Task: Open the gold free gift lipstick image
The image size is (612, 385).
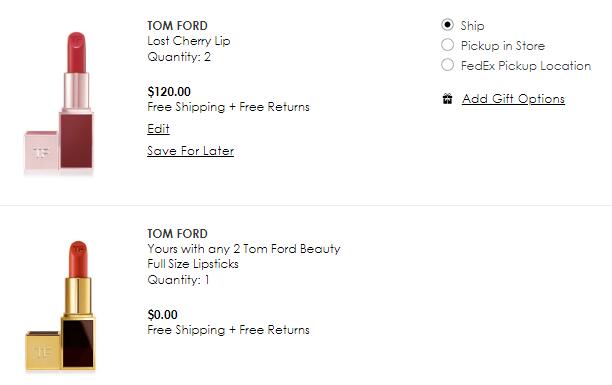Action: pos(60,305)
